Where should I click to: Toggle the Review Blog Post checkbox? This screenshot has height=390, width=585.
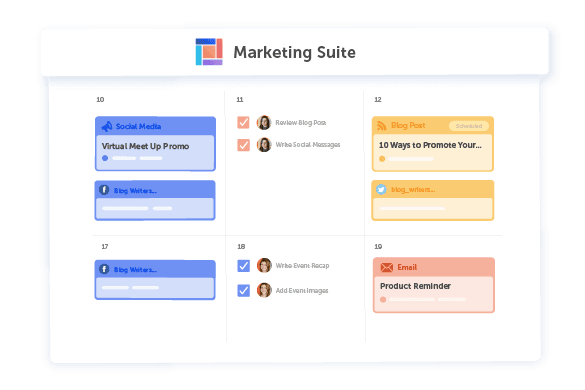[x=243, y=122]
